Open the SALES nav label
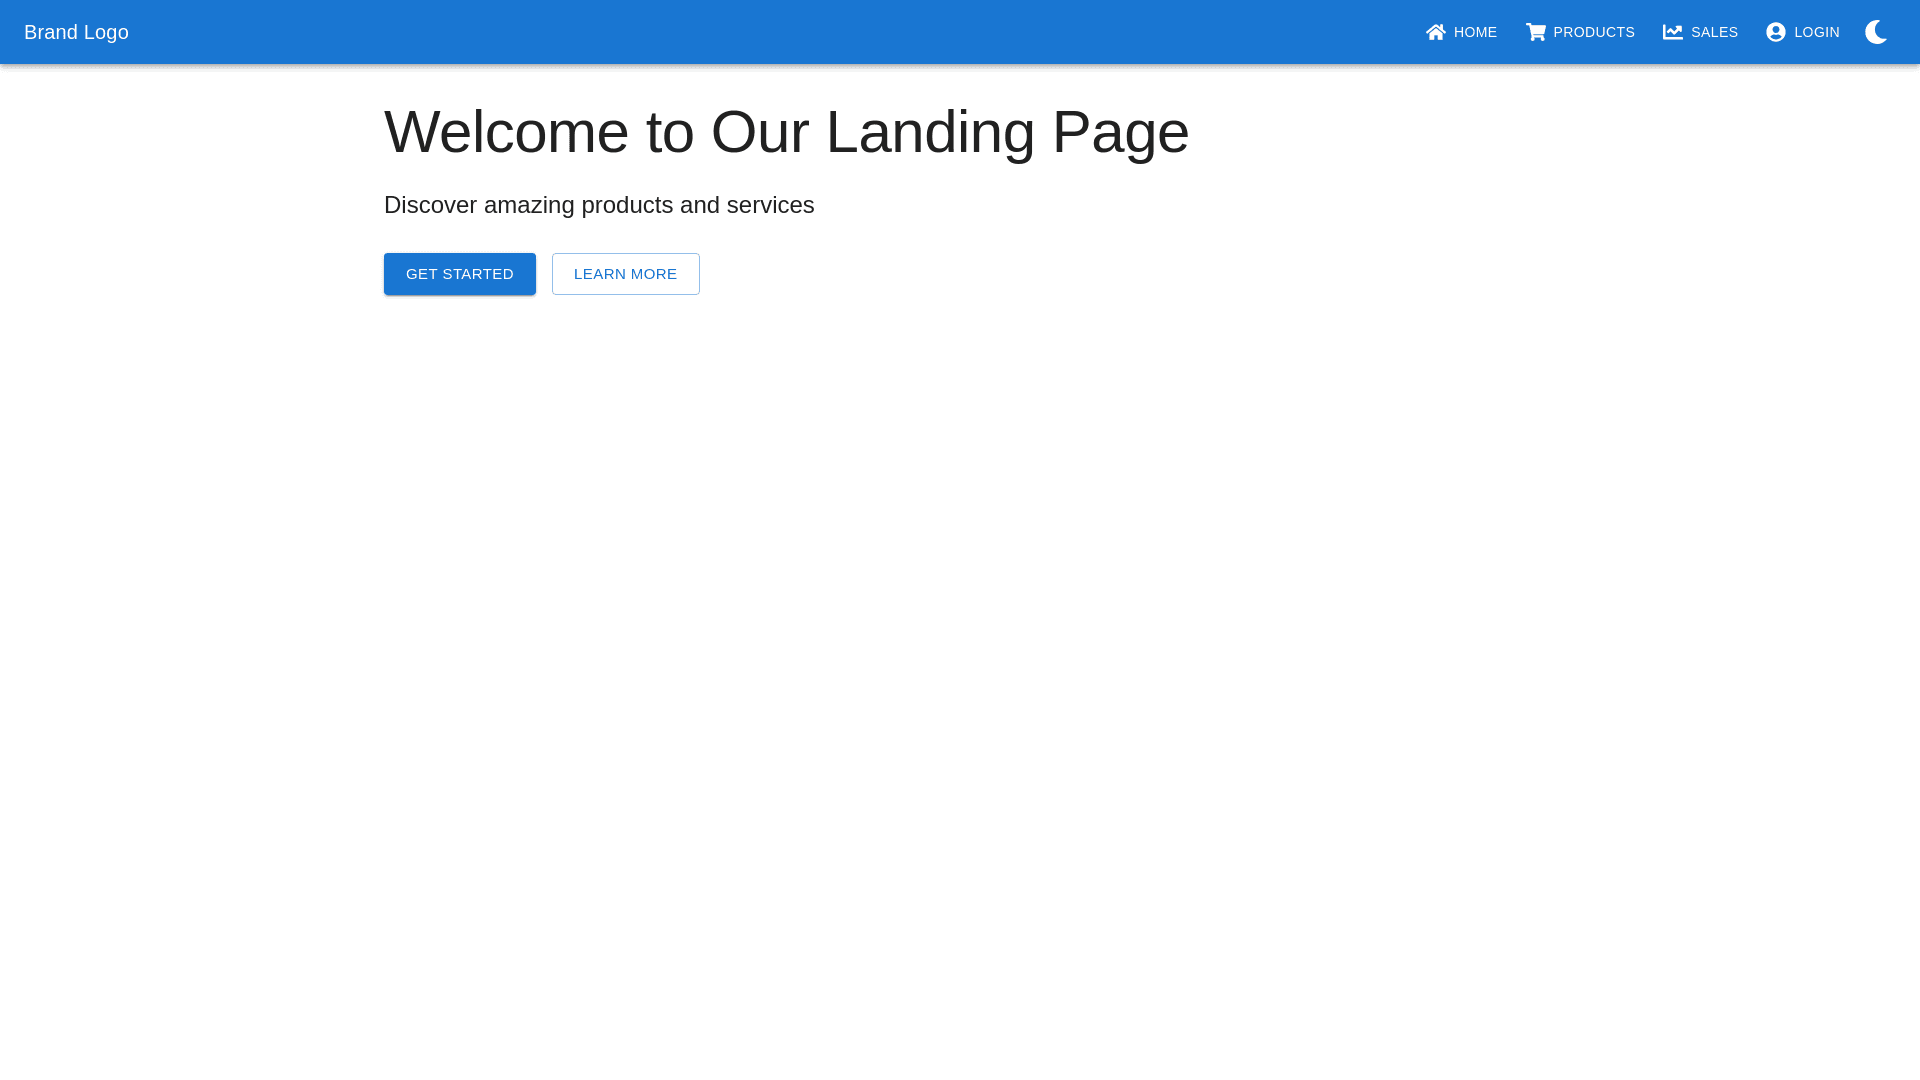 1714,32
